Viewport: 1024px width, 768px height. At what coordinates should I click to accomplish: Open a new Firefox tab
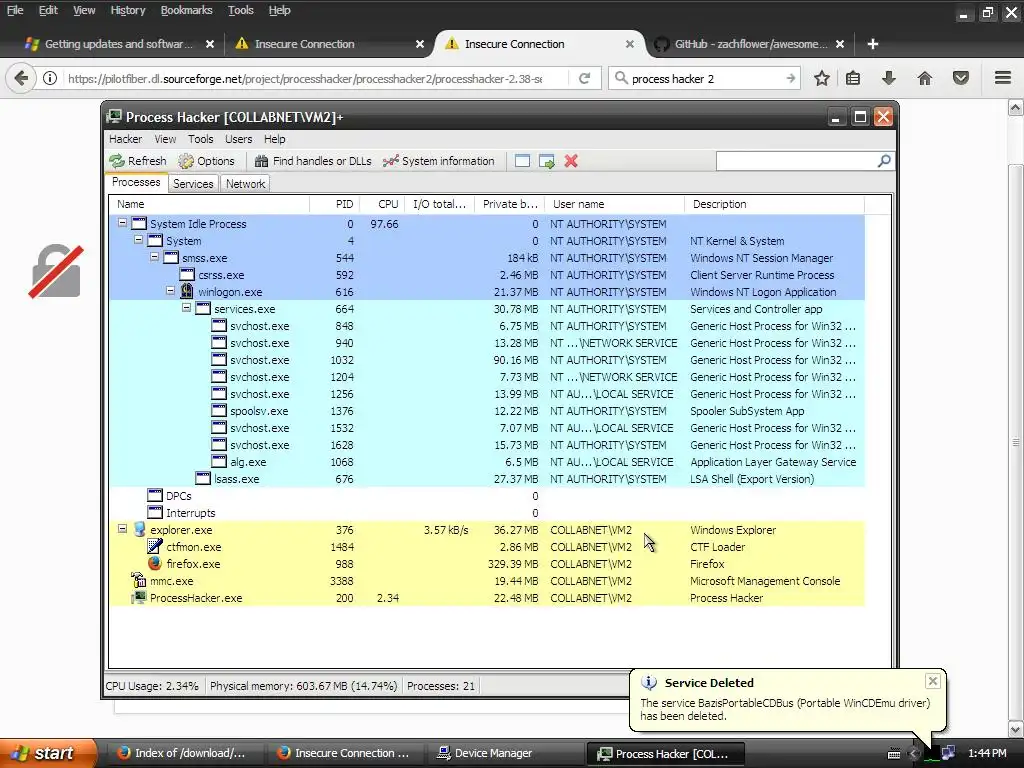pos(872,44)
